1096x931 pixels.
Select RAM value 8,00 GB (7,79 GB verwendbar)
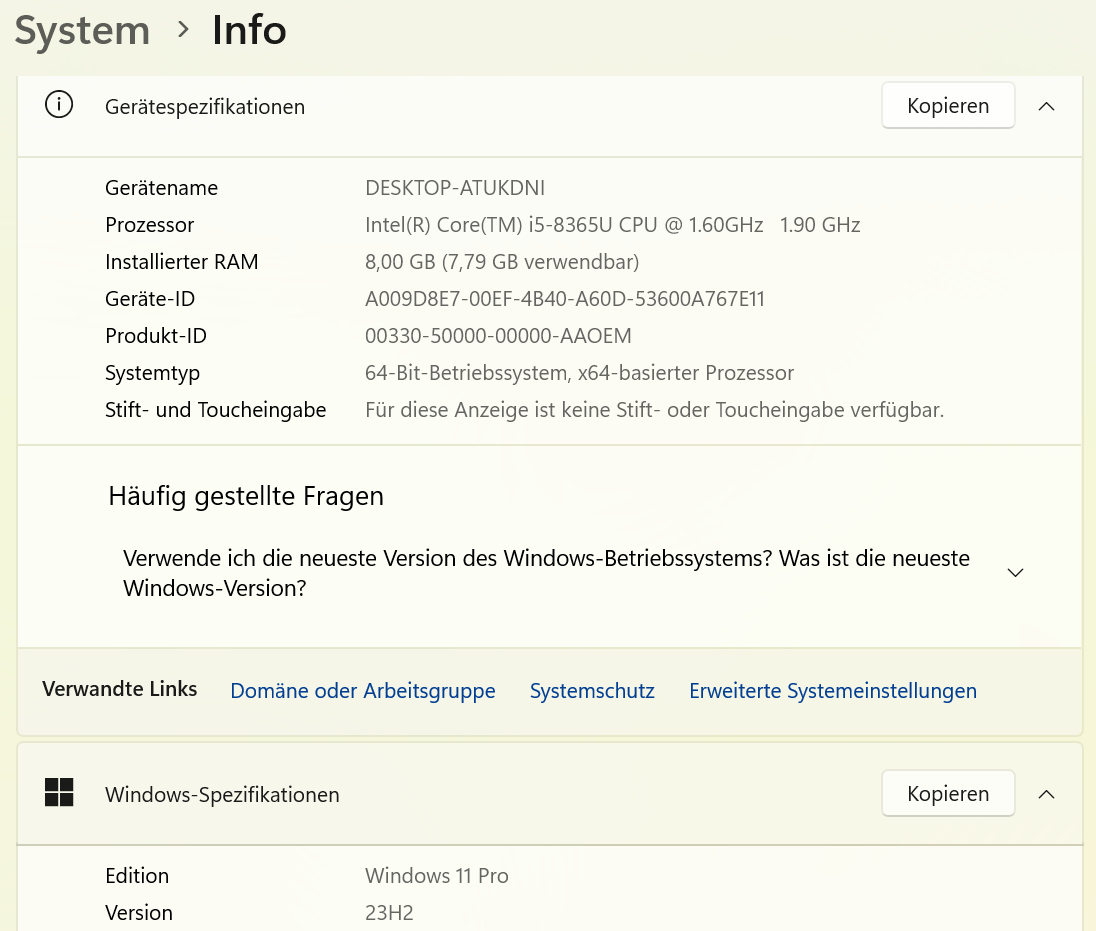[x=502, y=262]
